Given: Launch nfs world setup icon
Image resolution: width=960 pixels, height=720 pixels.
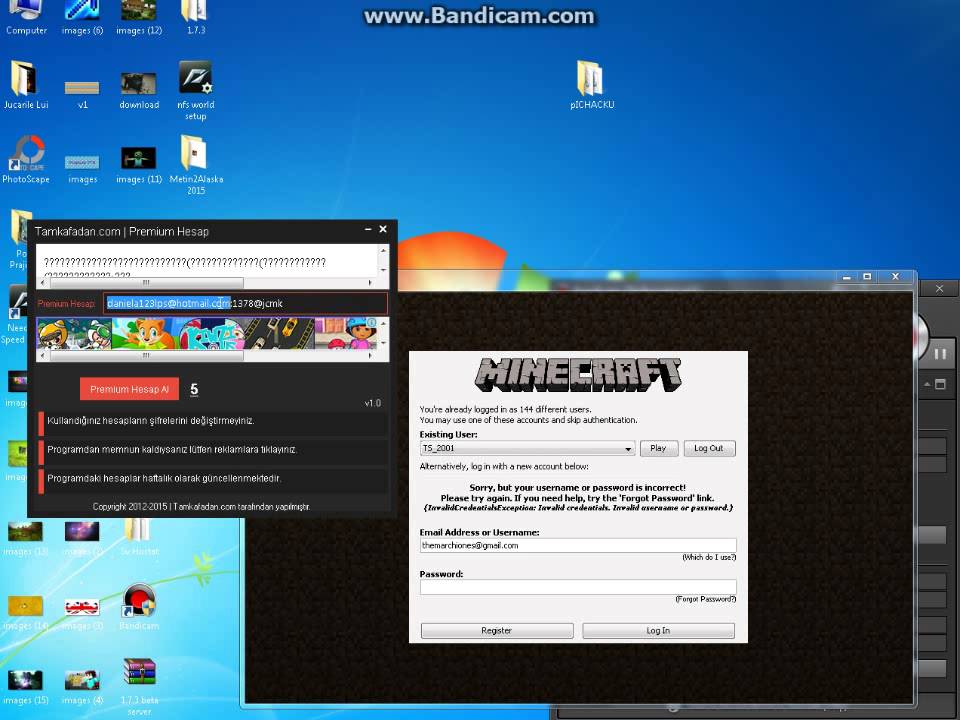Looking at the screenshot, I should [196, 90].
